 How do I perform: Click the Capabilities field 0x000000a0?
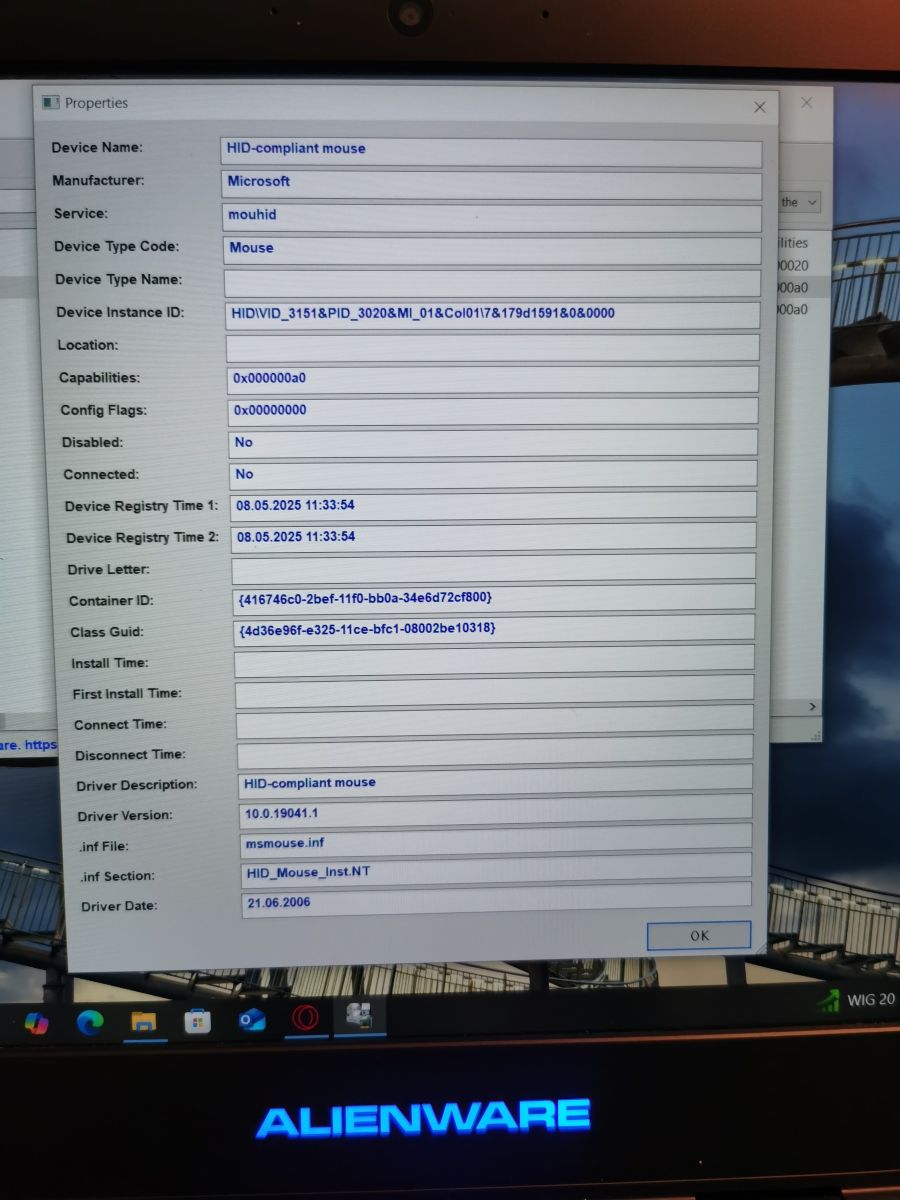(x=493, y=380)
